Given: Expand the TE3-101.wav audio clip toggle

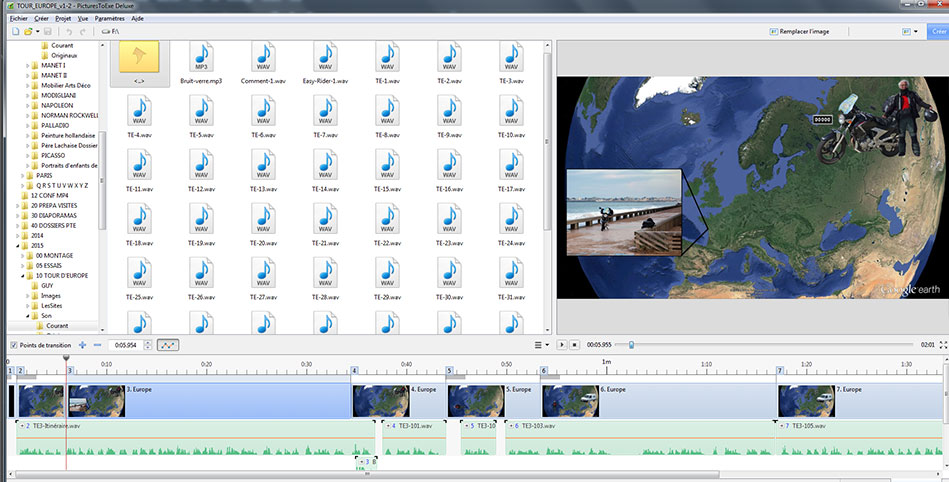Looking at the screenshot, I should pos(387,426).
